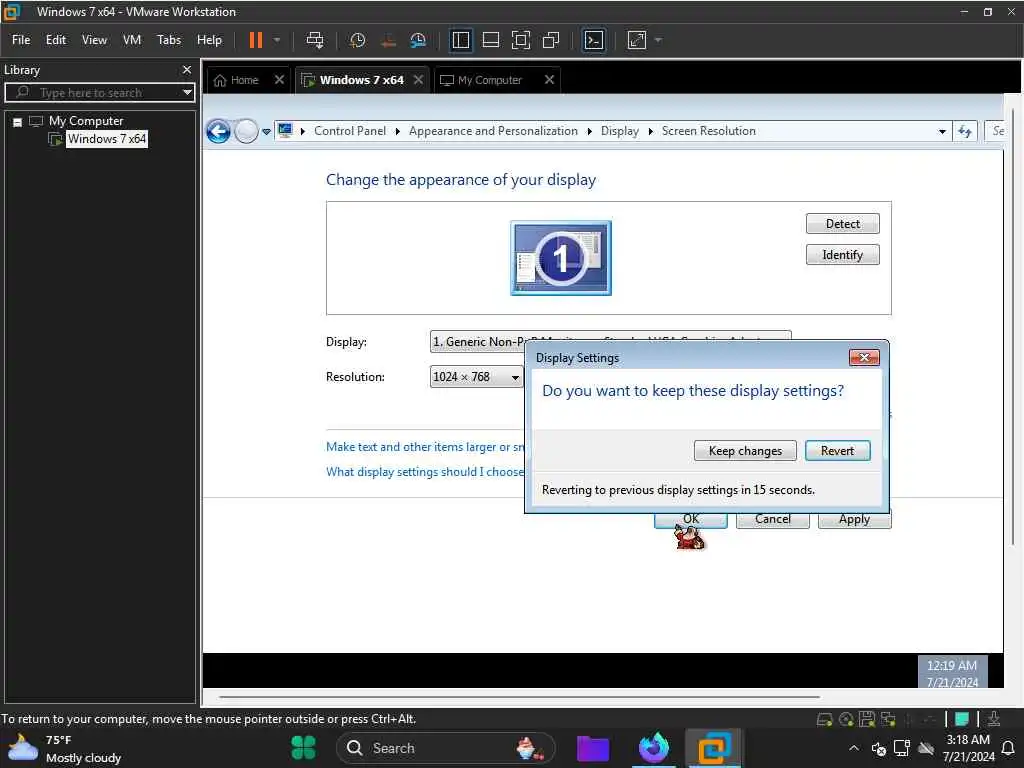Close the My Computer tab
This screenshot has height=768, width=1024.
550,80
